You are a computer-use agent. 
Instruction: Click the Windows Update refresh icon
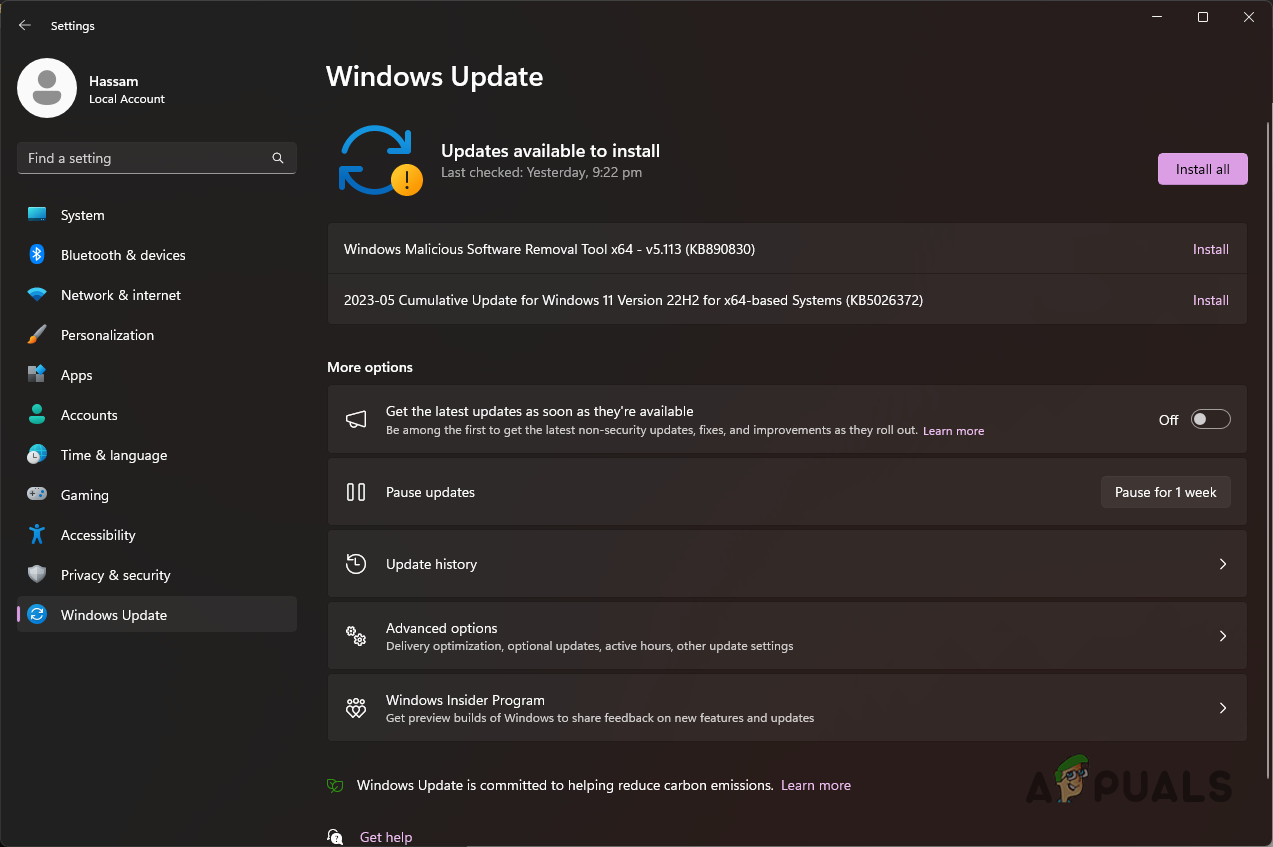378,160
